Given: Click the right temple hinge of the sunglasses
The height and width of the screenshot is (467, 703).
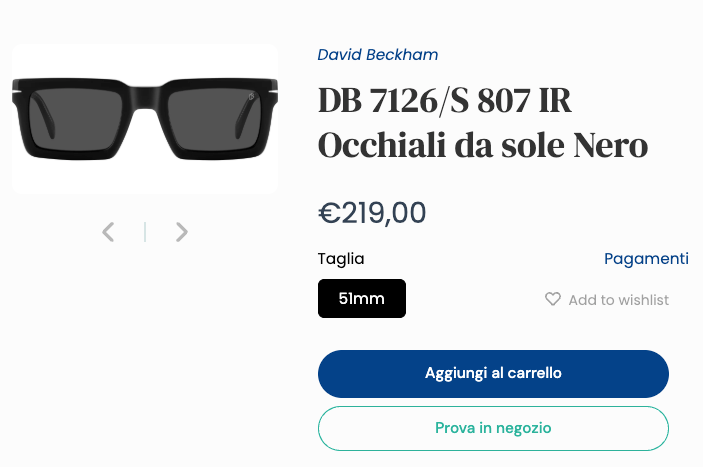Looking at the screenshot, I should click(x=272, y=95).
